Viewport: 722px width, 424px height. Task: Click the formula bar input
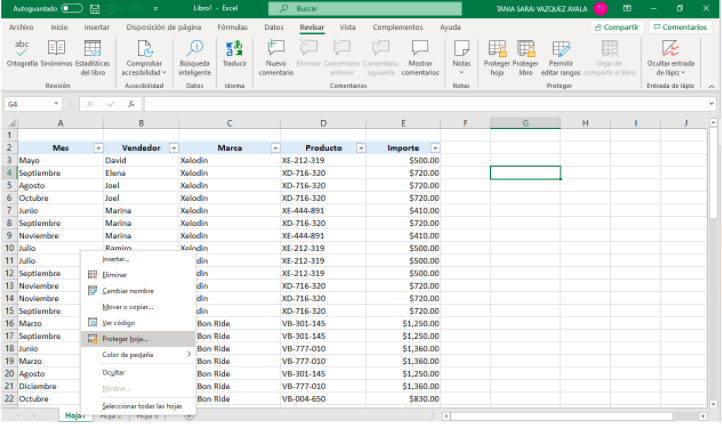[426, 104]
